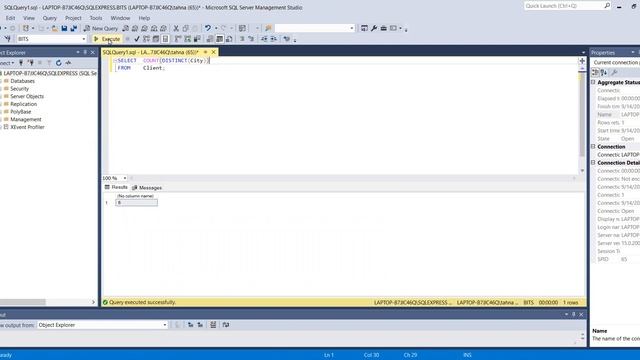Click the result cell showing 6
Viewport: 640px width, 360px height.
(136, 202)
